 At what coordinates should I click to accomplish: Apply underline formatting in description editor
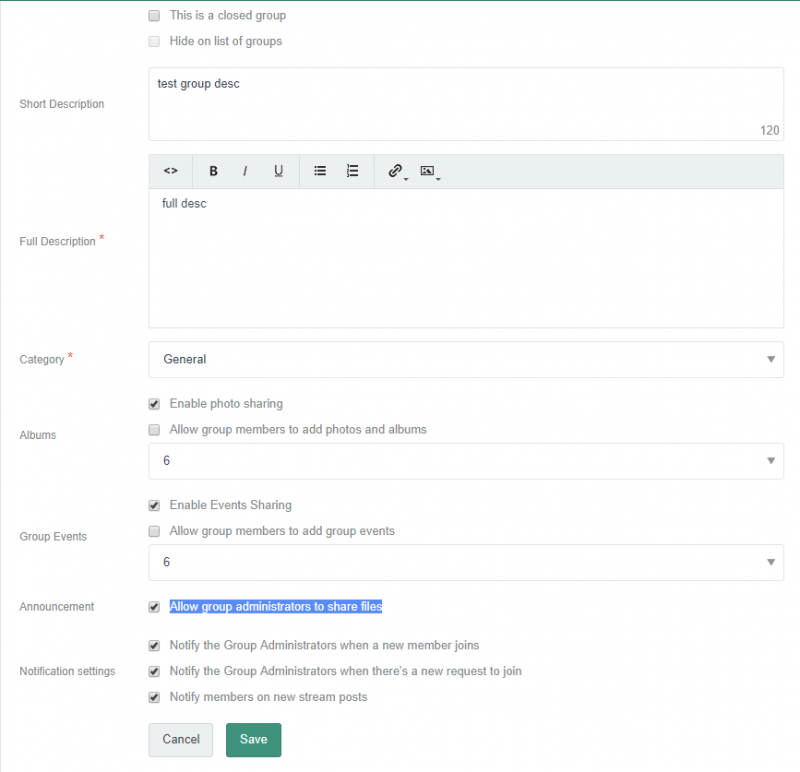(x=278, y=171)
